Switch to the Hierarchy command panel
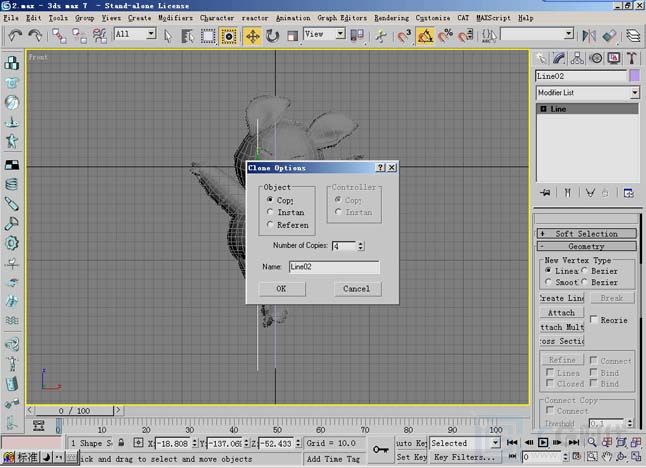This screenshot has width=646, height=468. pyautogui.click(x=577, y=58)
